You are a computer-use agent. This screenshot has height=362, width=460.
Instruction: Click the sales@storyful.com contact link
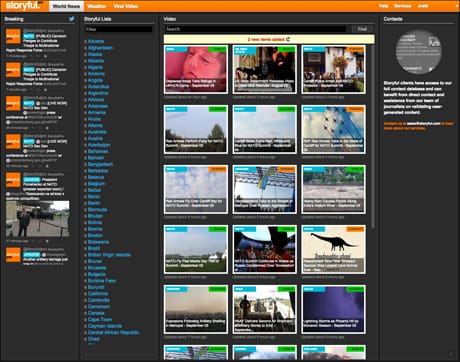423,123
